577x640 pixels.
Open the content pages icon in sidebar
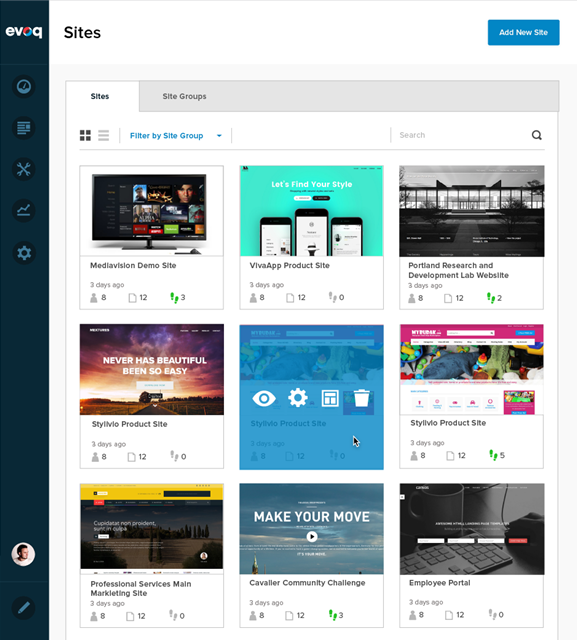[x=24, y=128]
